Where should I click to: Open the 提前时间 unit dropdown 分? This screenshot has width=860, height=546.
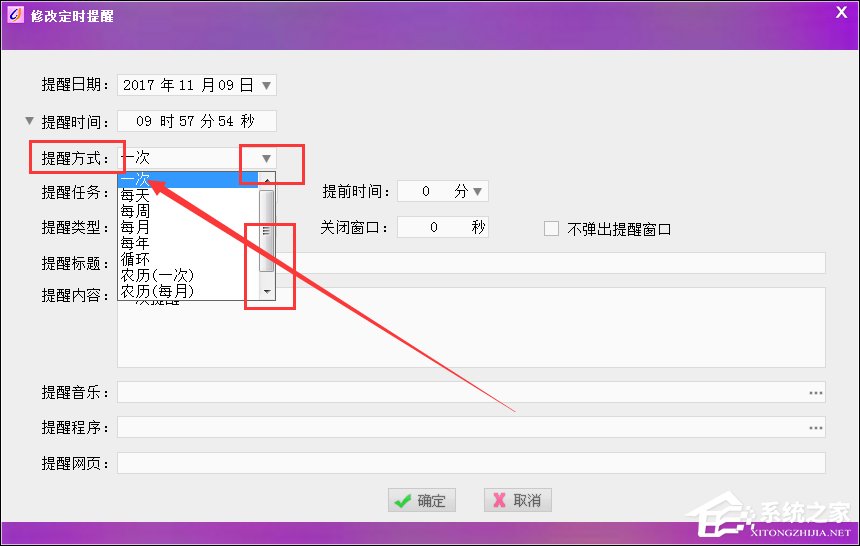pos(478,192)
